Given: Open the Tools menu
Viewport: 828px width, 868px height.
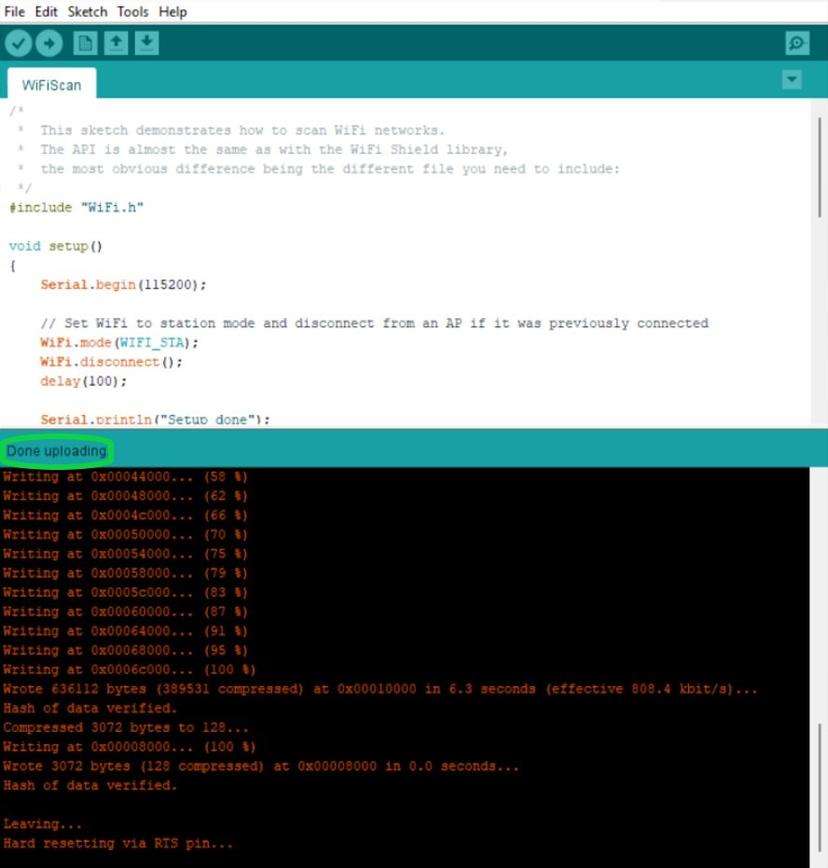Looking at the screenshot, I should (x=132, y=12).
